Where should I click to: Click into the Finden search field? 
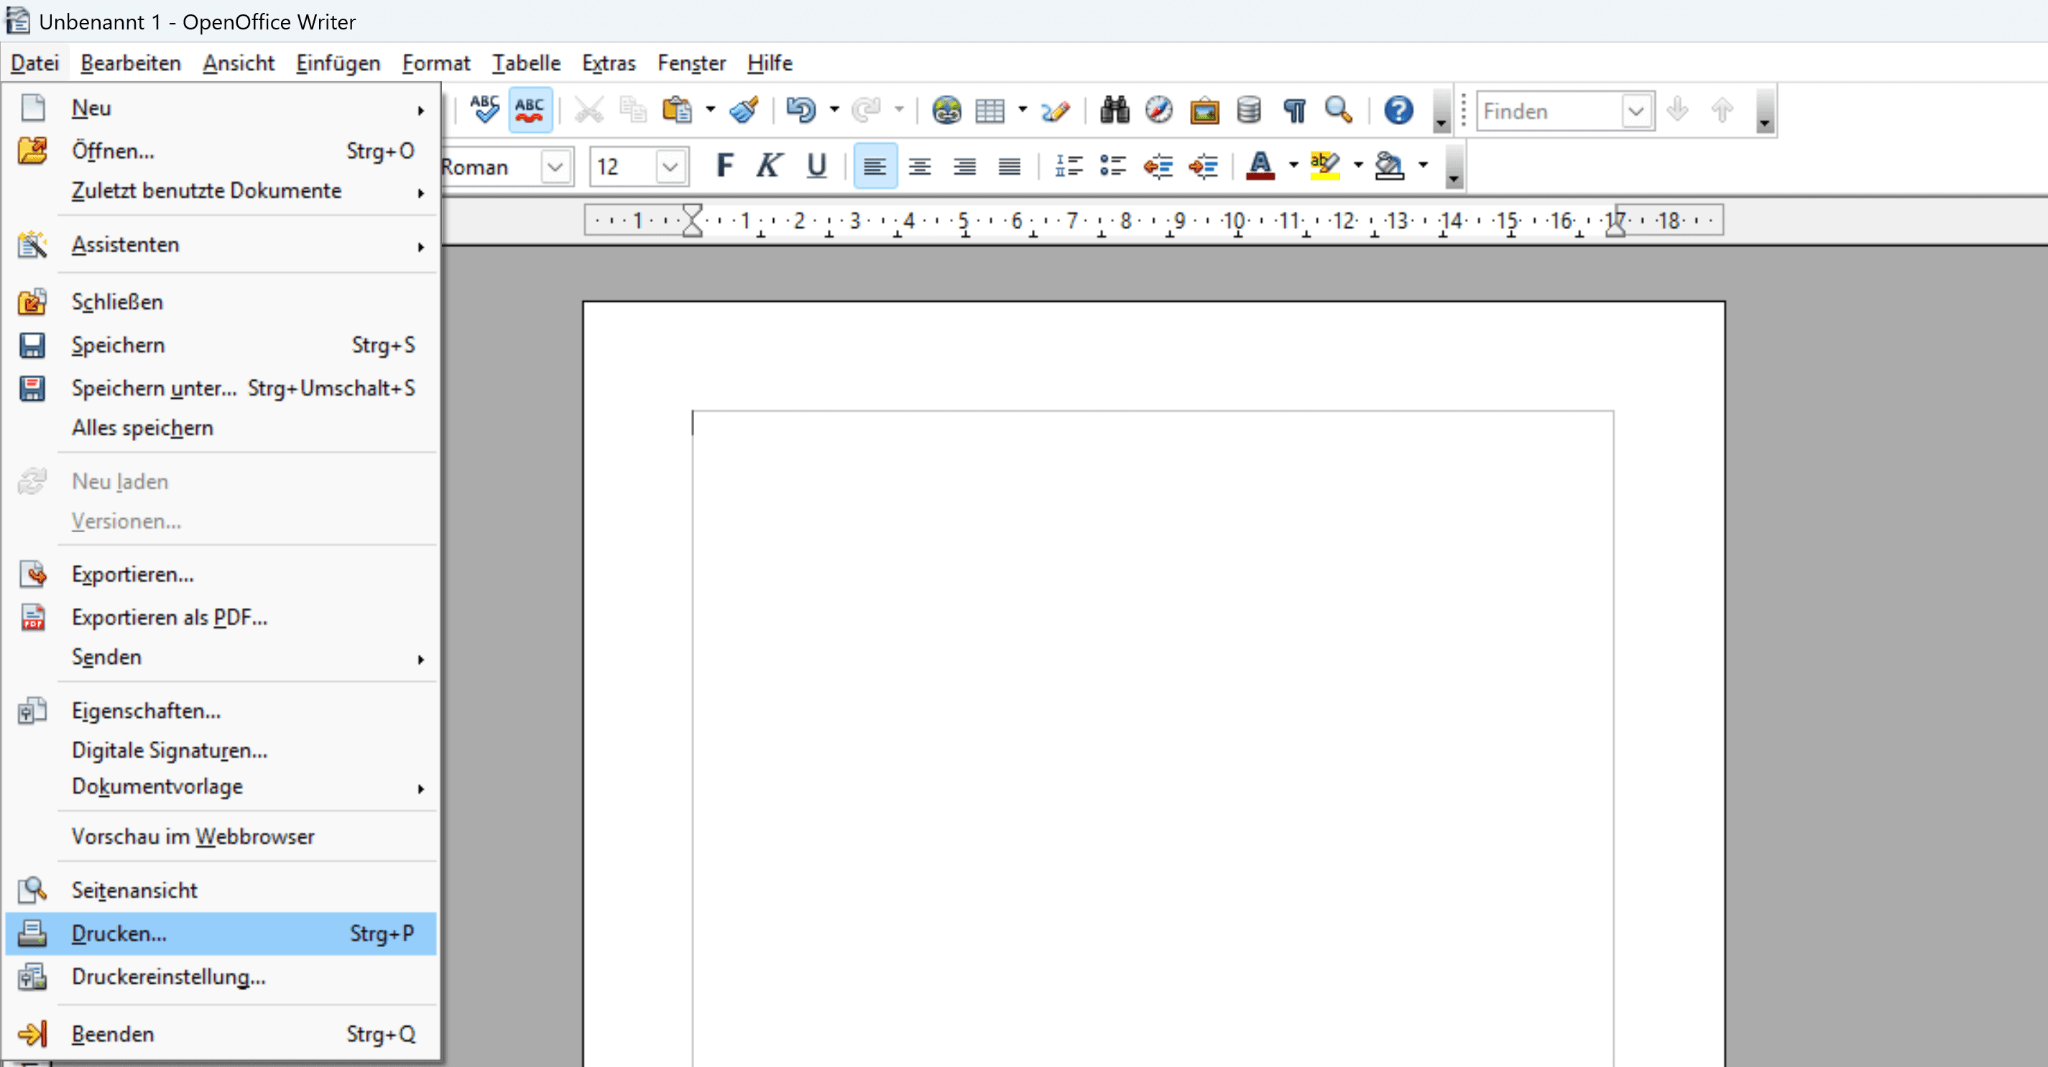(x=1548, y=111)
